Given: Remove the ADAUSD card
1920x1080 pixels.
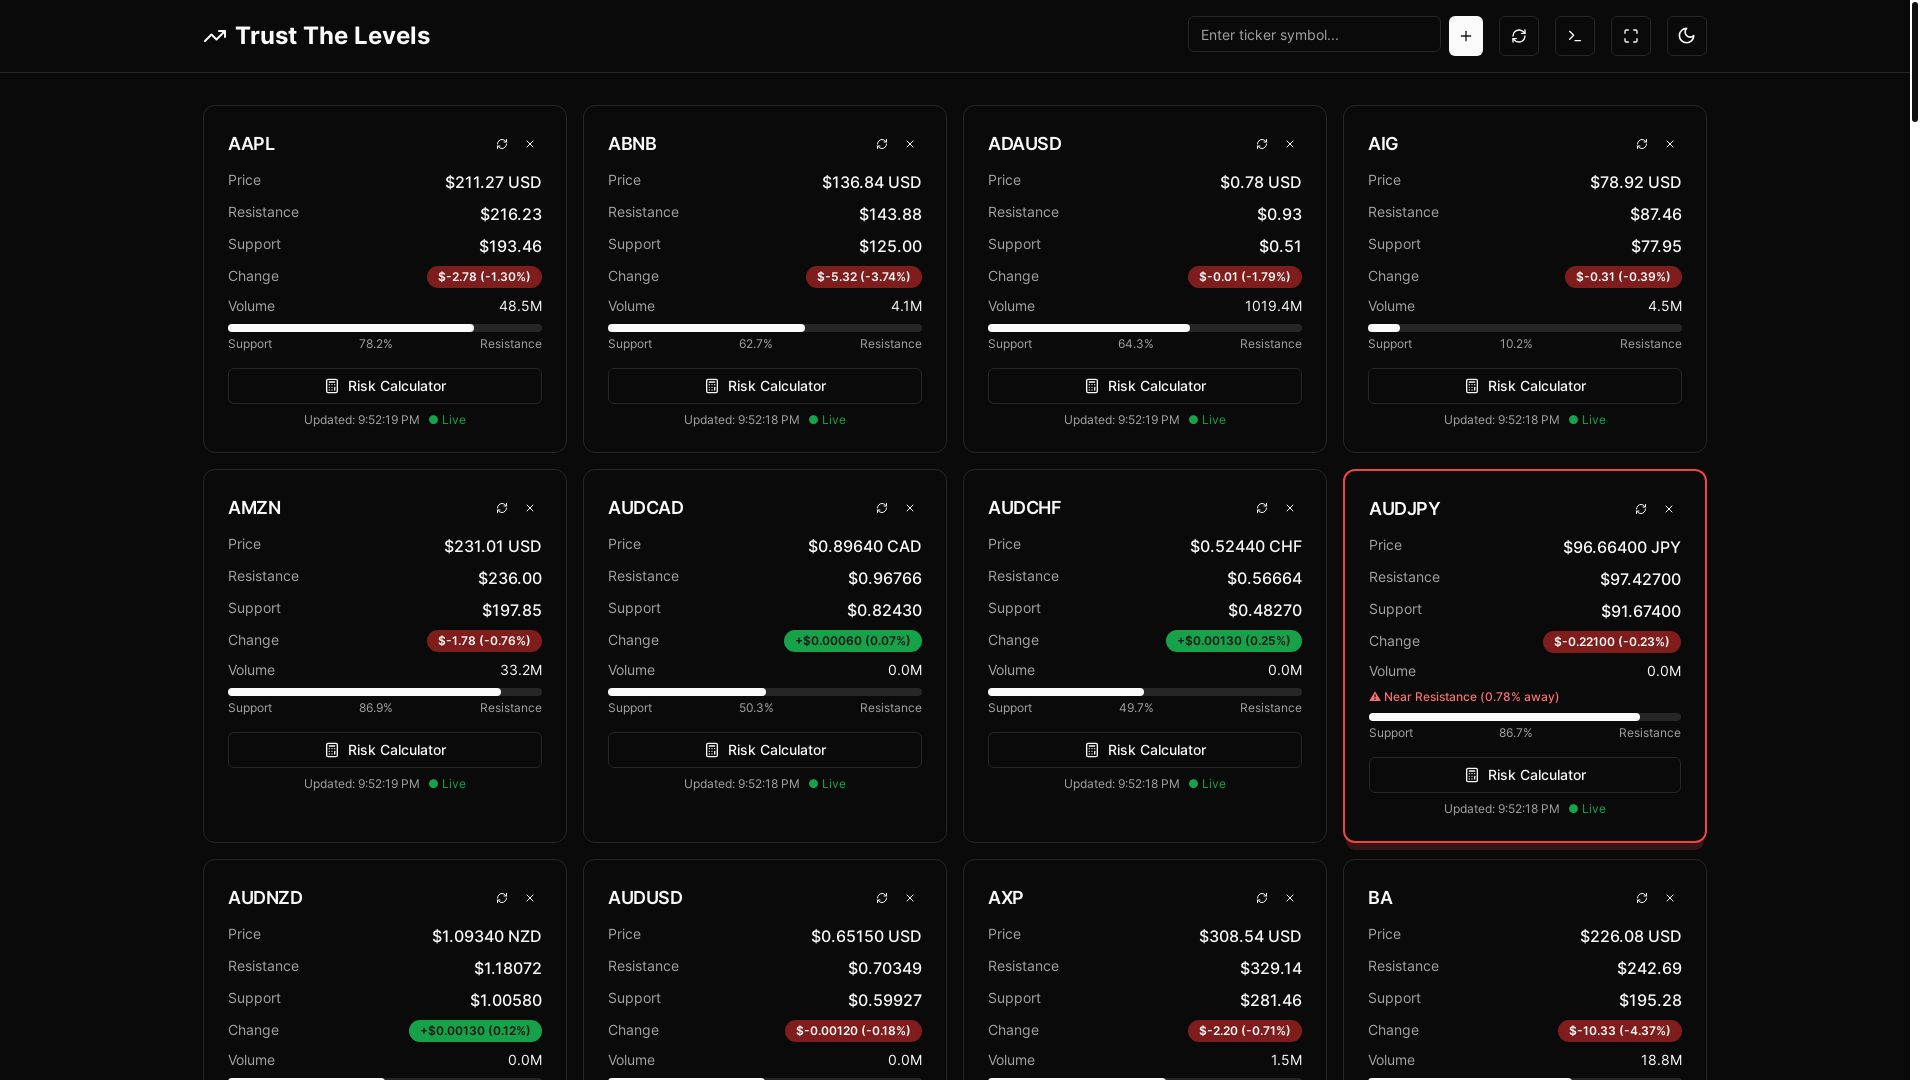Looking at the screenshot, I should click(1290, 144).
